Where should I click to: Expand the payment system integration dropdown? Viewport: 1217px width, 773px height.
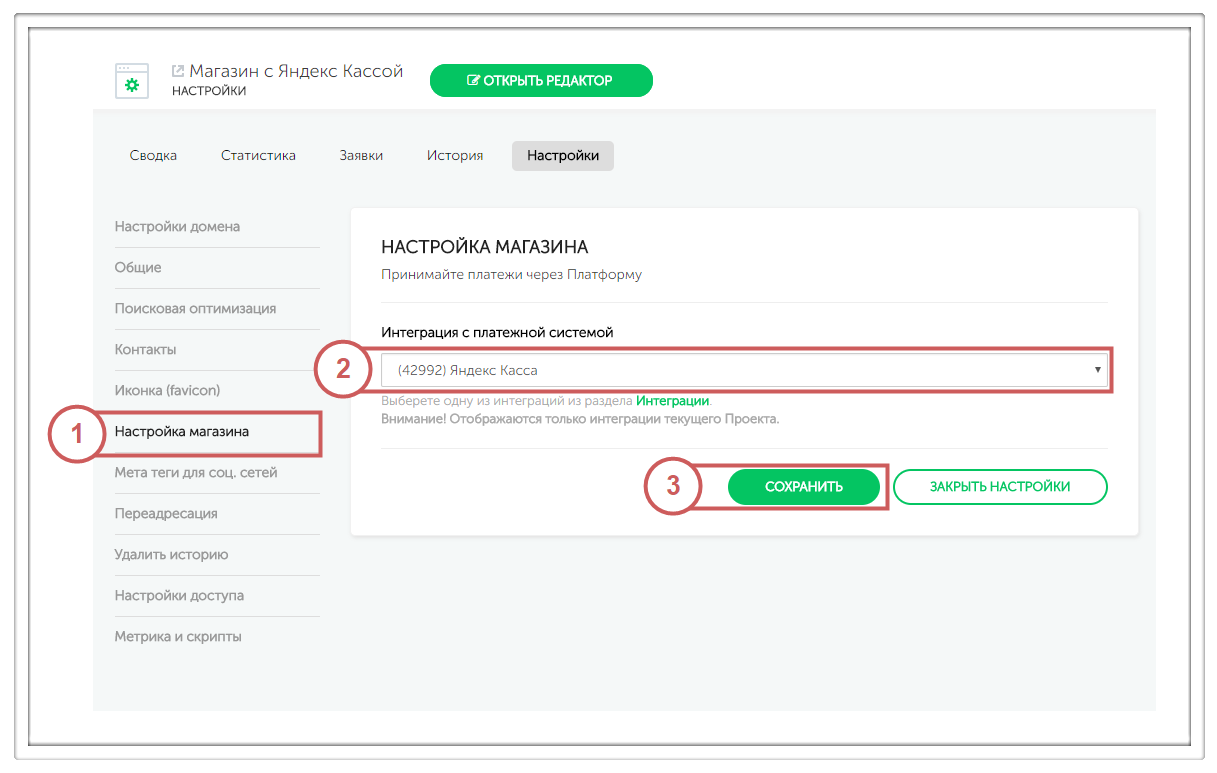point(744,370)
